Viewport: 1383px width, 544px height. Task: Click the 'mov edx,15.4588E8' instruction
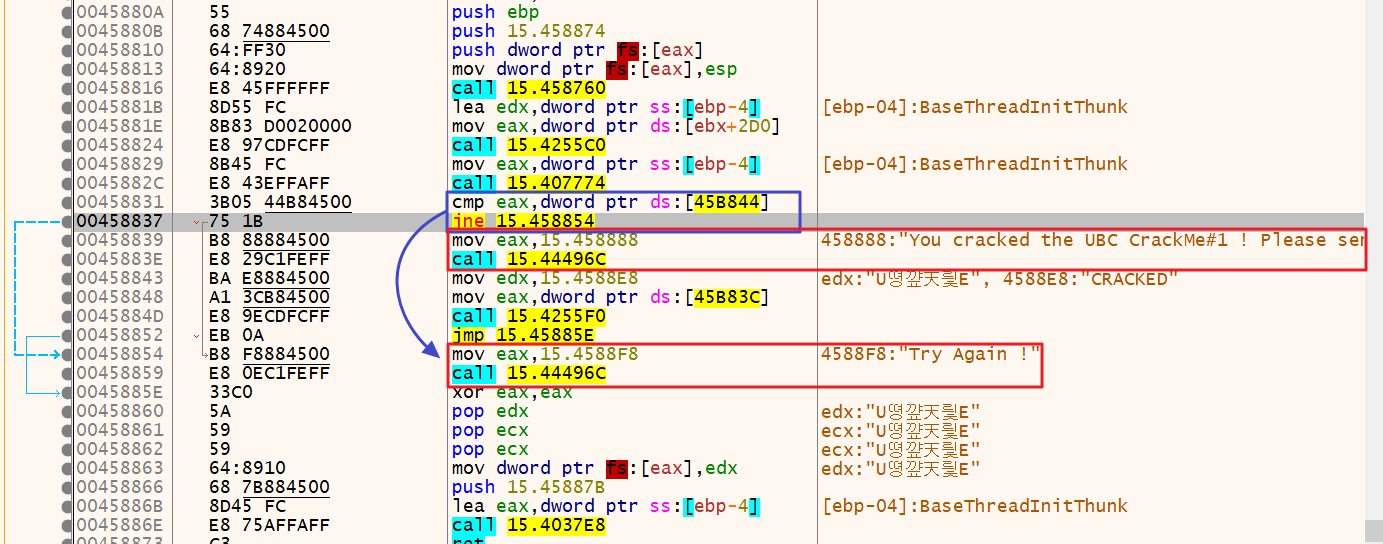(x=545, y=278)
